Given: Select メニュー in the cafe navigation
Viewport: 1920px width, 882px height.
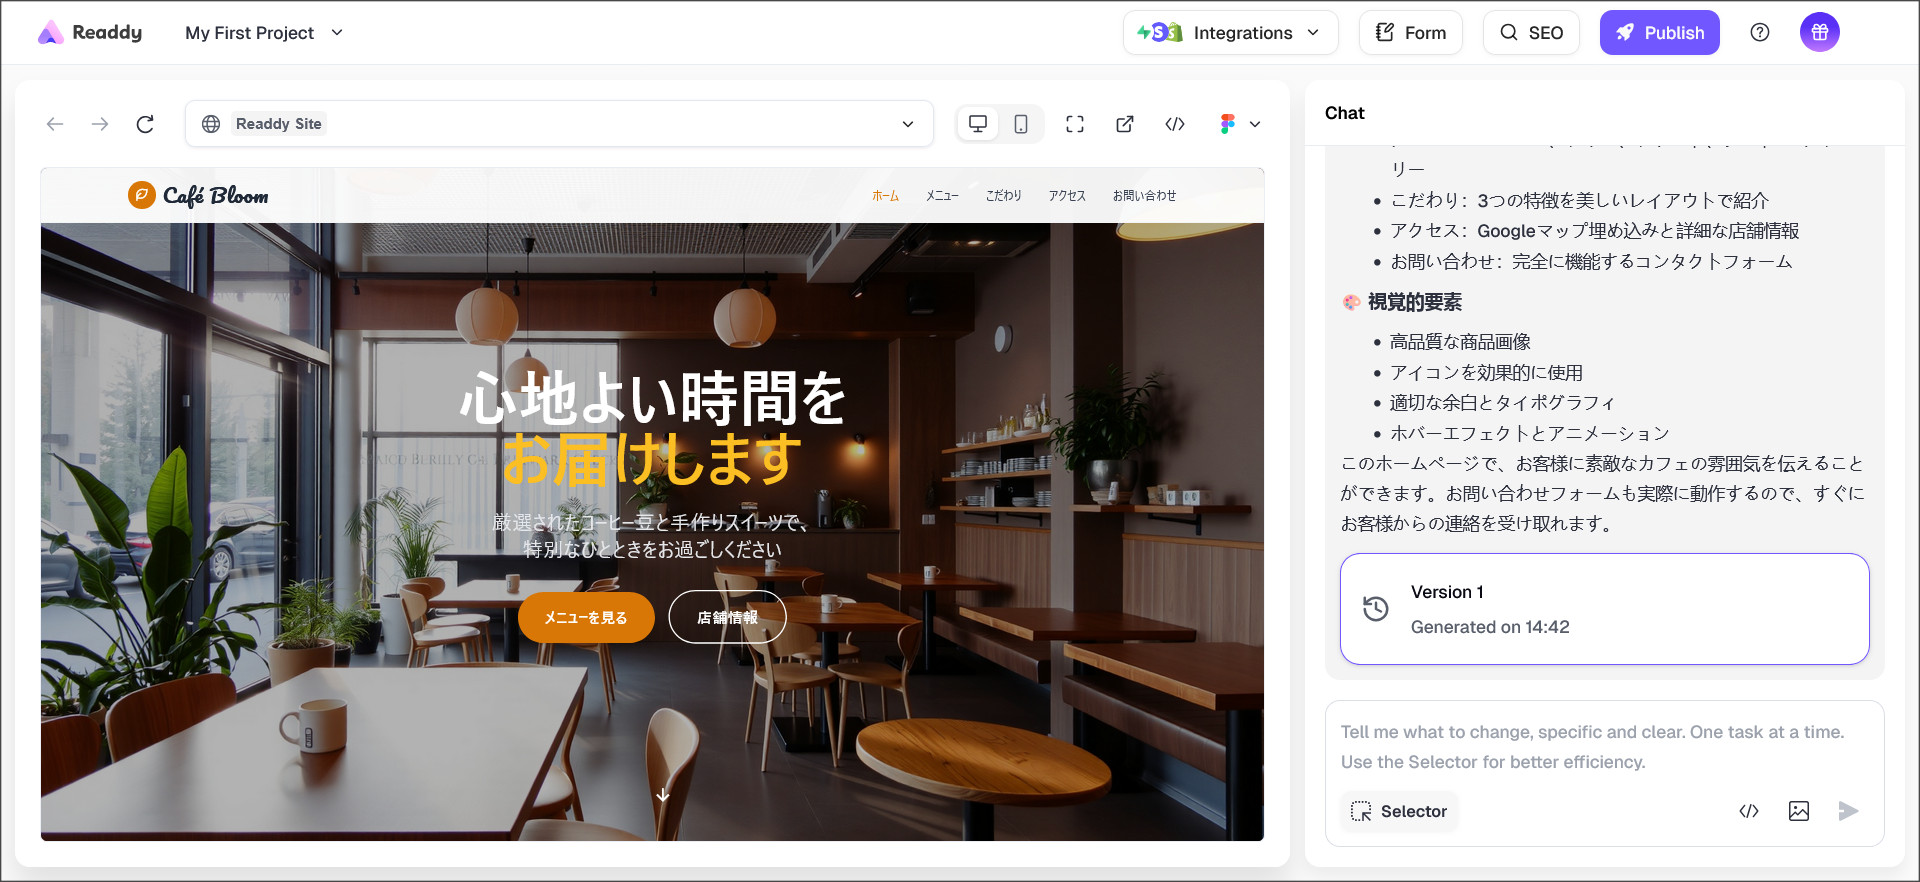Looking at the screenshot, I should pyautogui.click(x=942, y=196).
